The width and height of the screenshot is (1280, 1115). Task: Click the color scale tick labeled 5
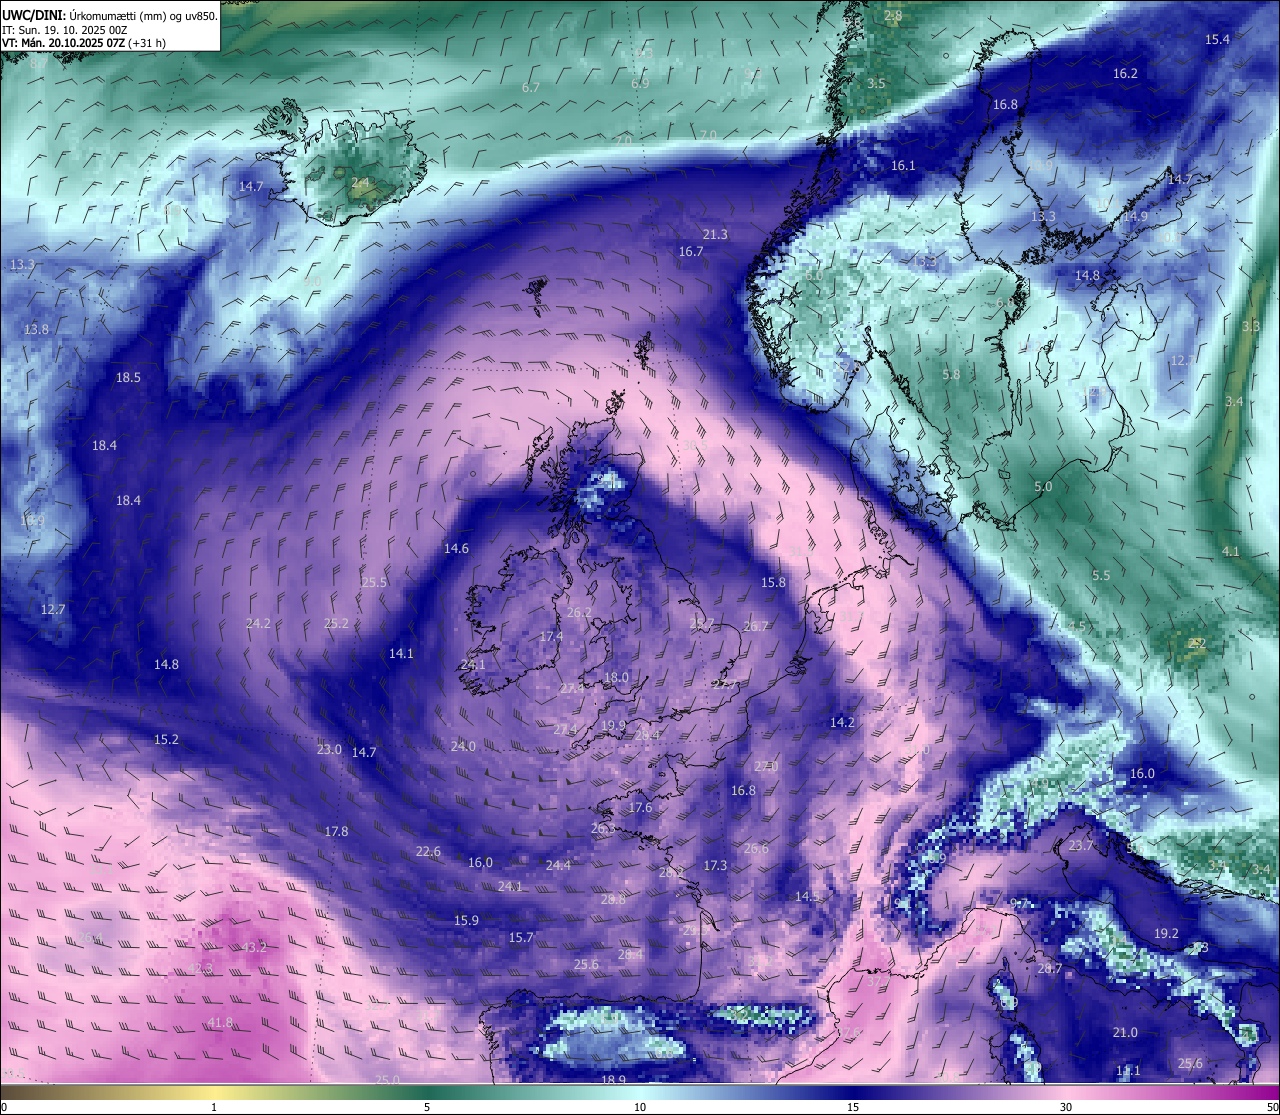point(427,1107)
